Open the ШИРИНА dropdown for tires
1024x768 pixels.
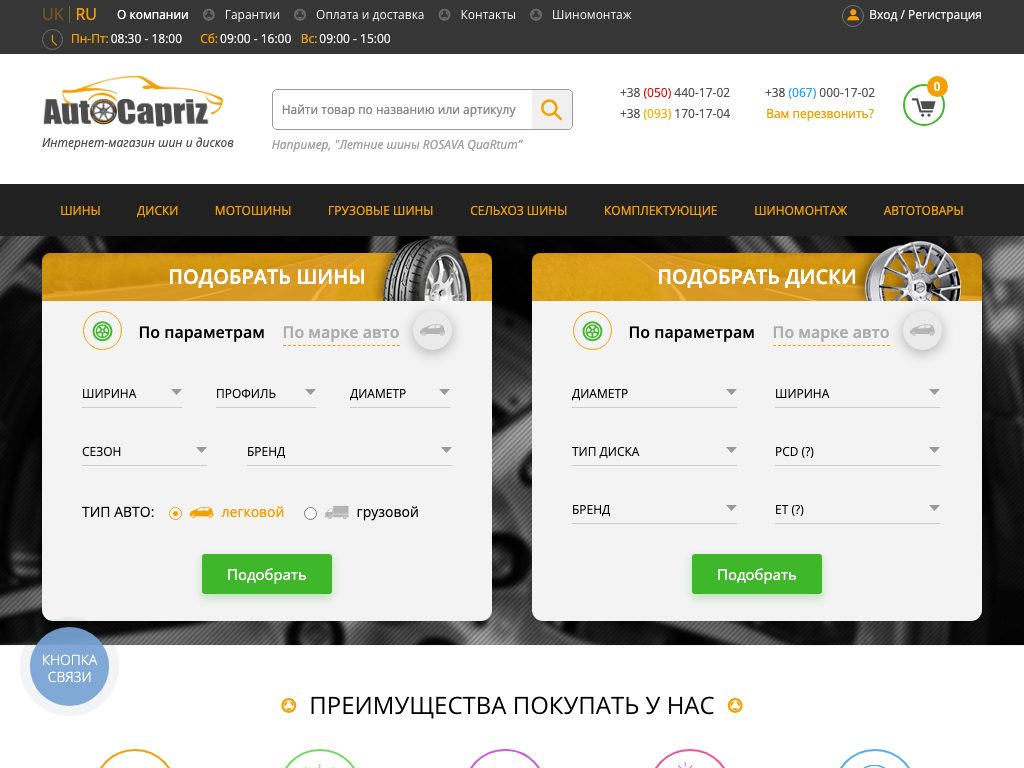(132, 394)
